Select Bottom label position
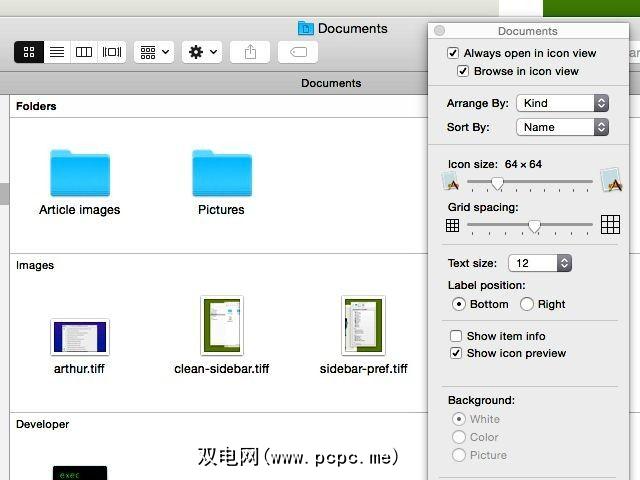Screen dimensions: 640x480 [459, 304]
